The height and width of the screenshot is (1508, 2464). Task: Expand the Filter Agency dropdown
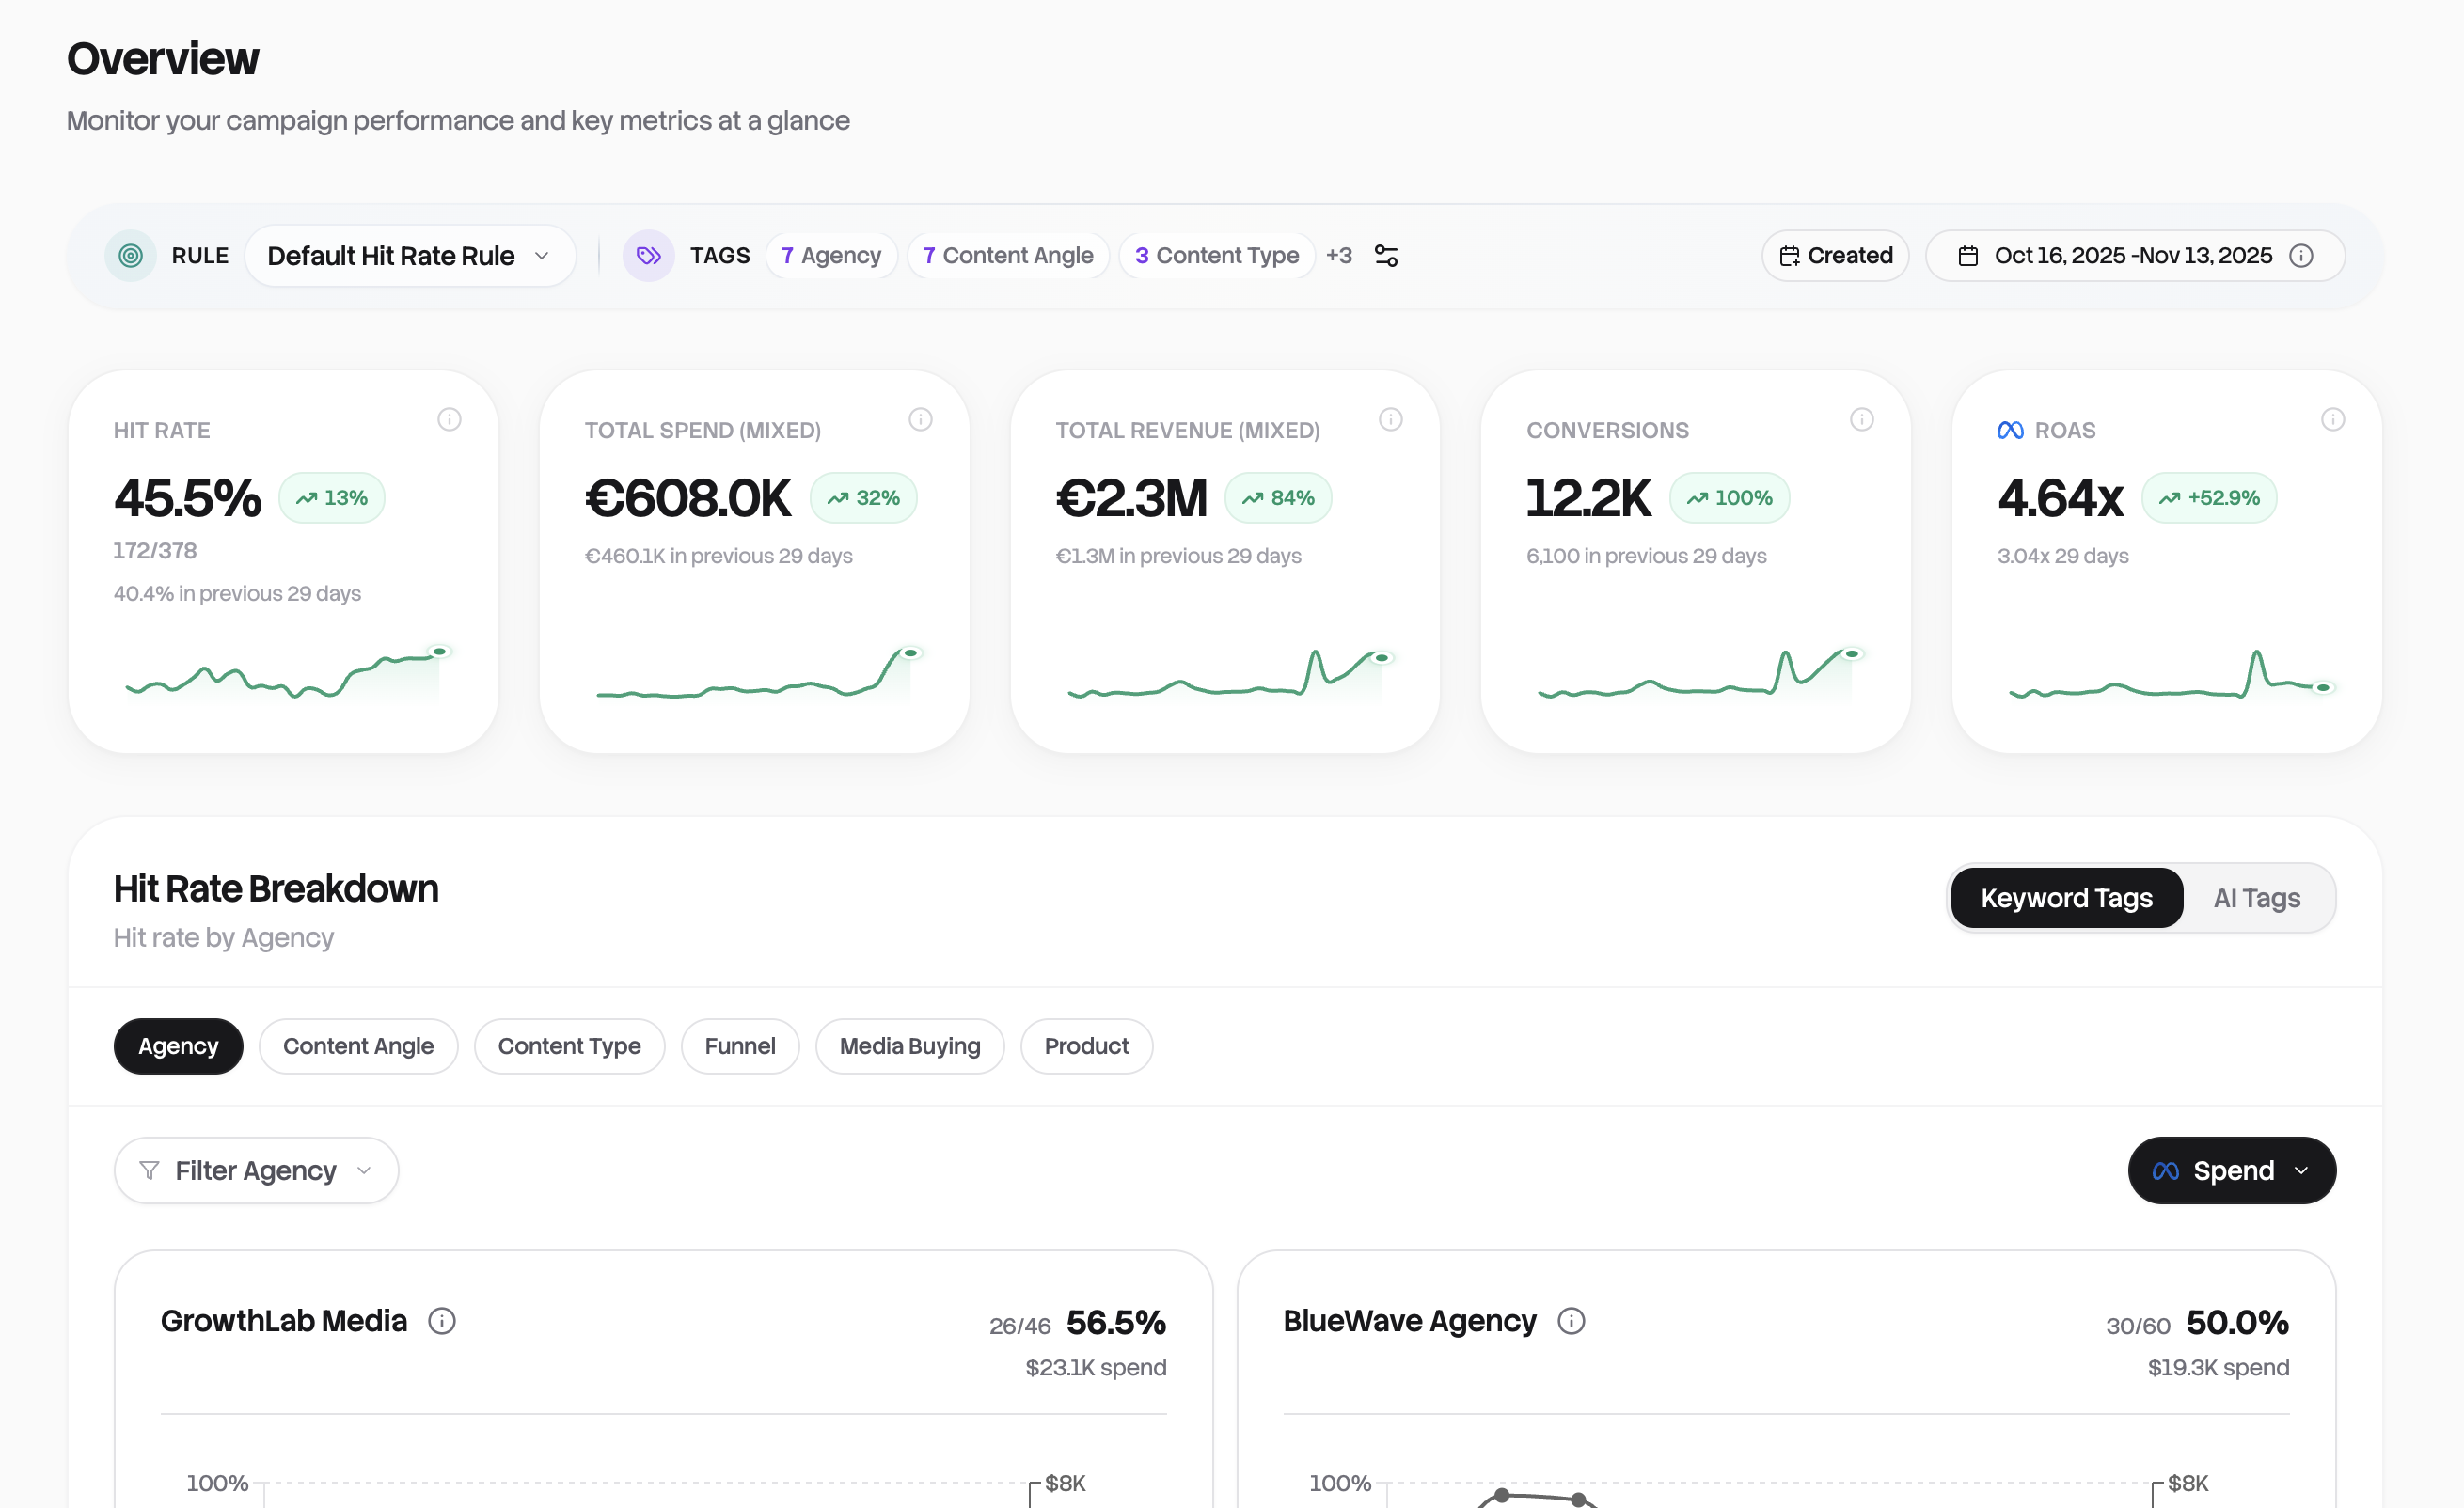(x=255, y=1170)
